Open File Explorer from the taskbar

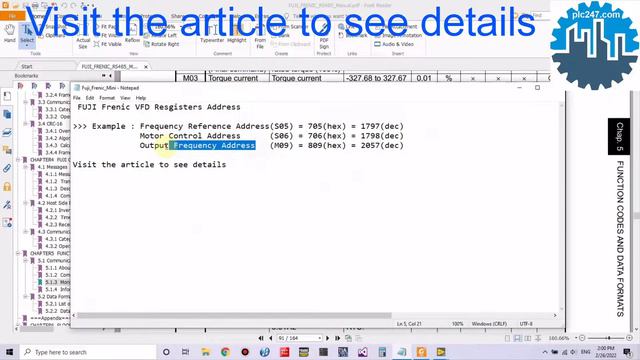[x=206, y=352]
